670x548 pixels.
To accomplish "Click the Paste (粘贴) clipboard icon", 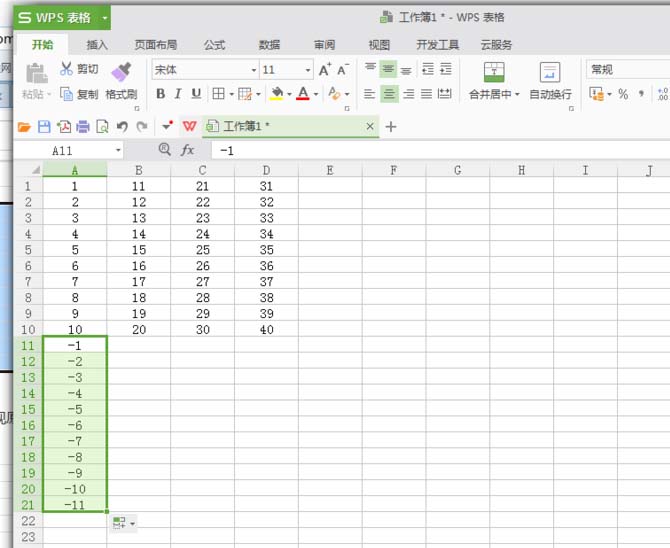I will [37, 73].
